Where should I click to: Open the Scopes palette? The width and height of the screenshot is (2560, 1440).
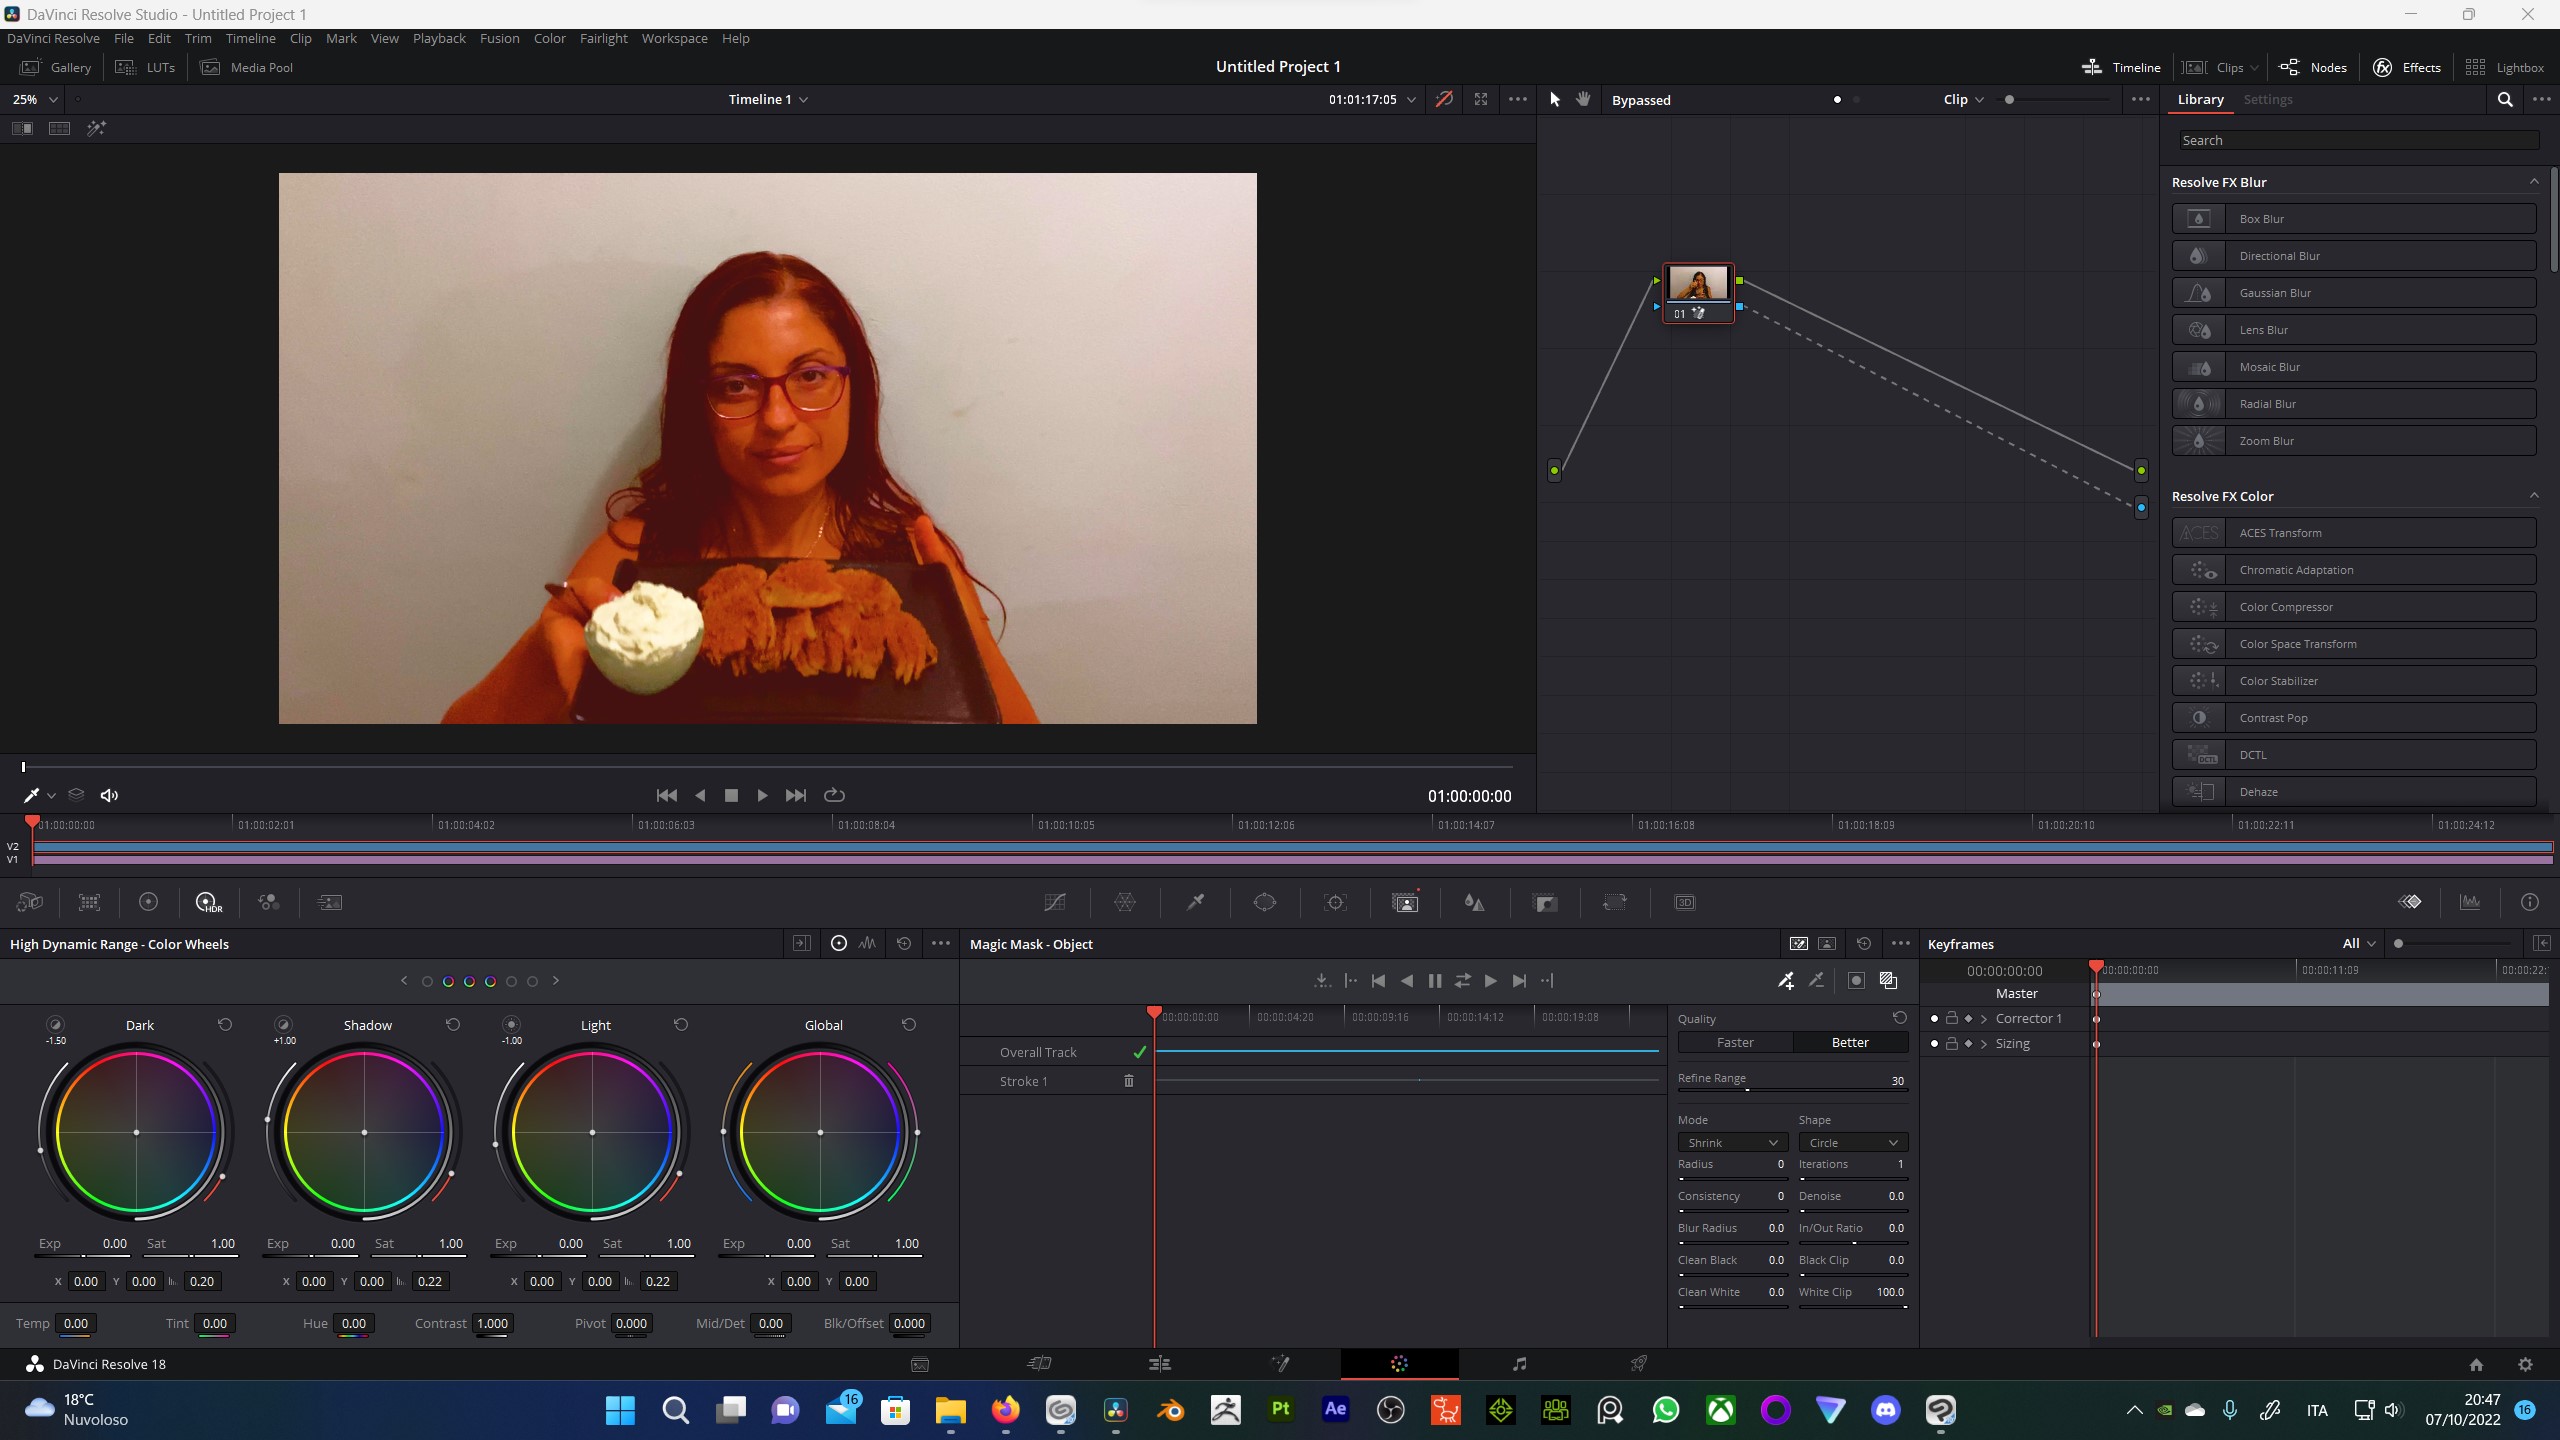[2470, 902]
